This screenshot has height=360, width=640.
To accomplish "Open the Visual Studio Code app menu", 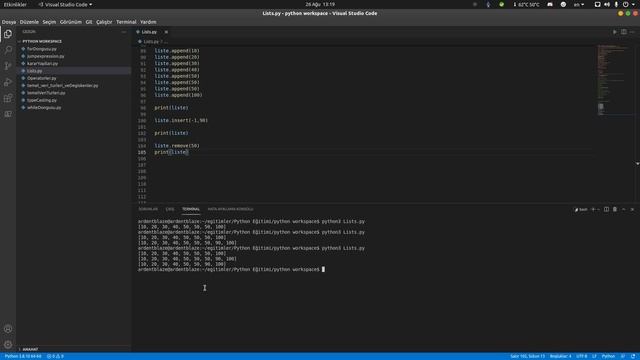I will pos(65,4).
